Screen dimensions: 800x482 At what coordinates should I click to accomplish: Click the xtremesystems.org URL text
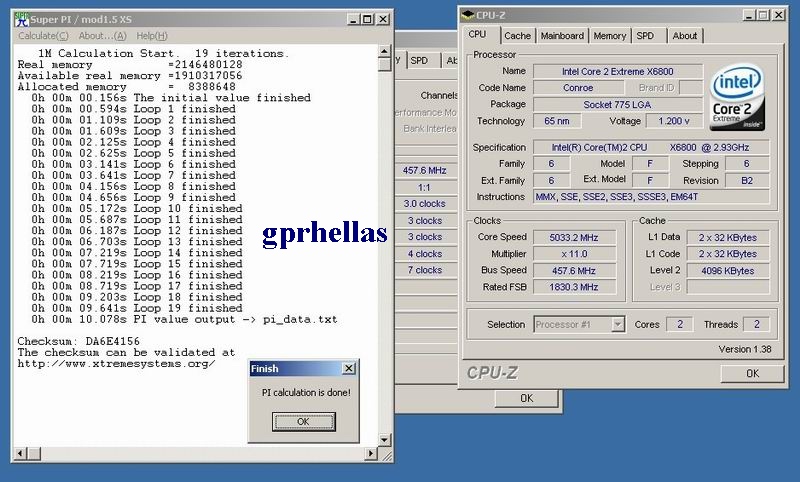[116, 364]
